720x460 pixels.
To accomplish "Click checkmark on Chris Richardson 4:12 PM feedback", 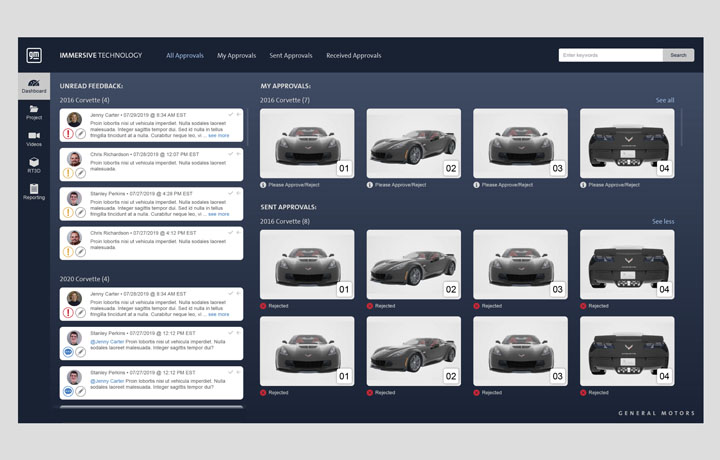I will pos(231,232).
